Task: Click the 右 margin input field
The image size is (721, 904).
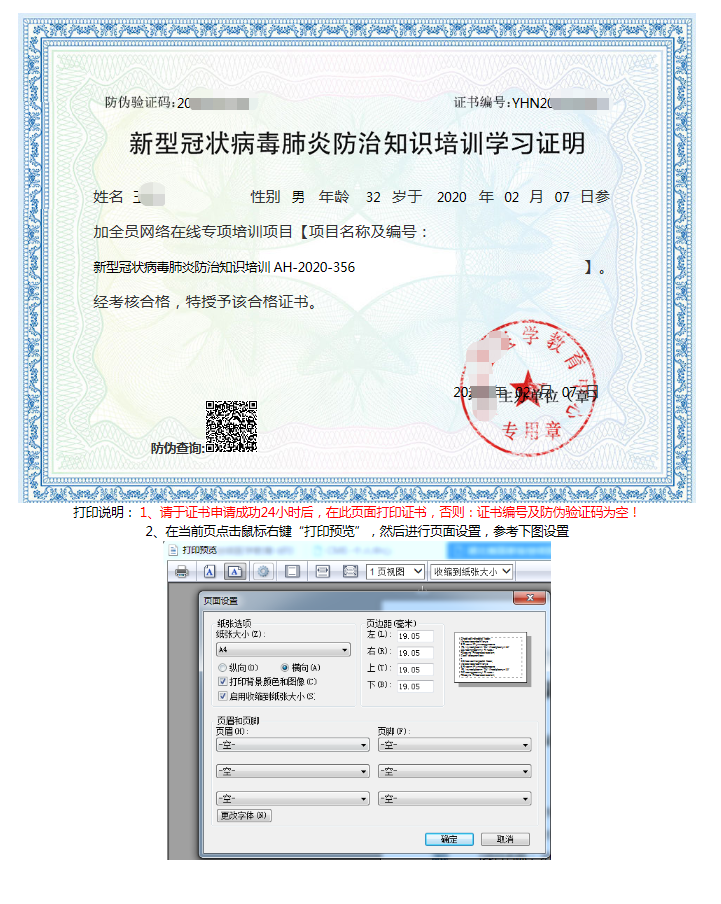Action: (x=415, y=653)
